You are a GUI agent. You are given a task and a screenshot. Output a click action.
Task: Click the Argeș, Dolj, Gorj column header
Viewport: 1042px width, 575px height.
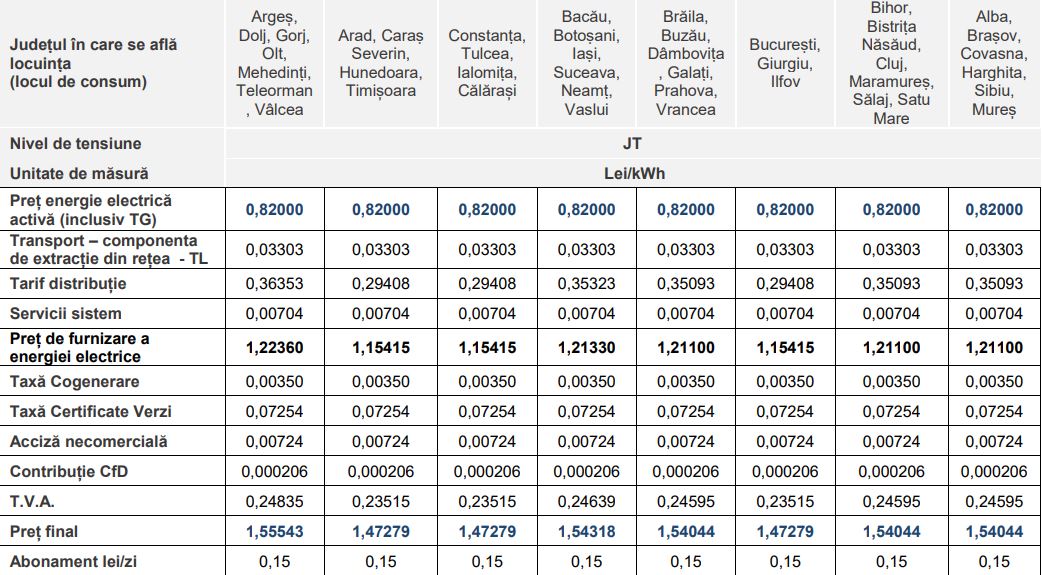point(275,63)
